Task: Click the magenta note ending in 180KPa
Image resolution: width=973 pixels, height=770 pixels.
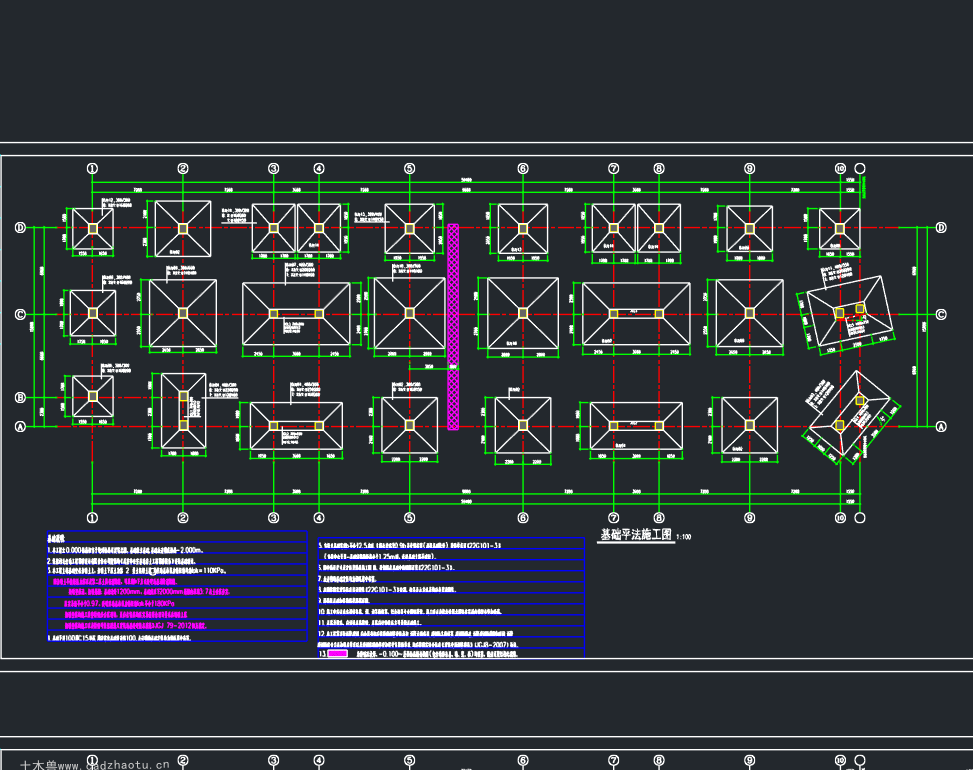Action: [x=119, y=603]
